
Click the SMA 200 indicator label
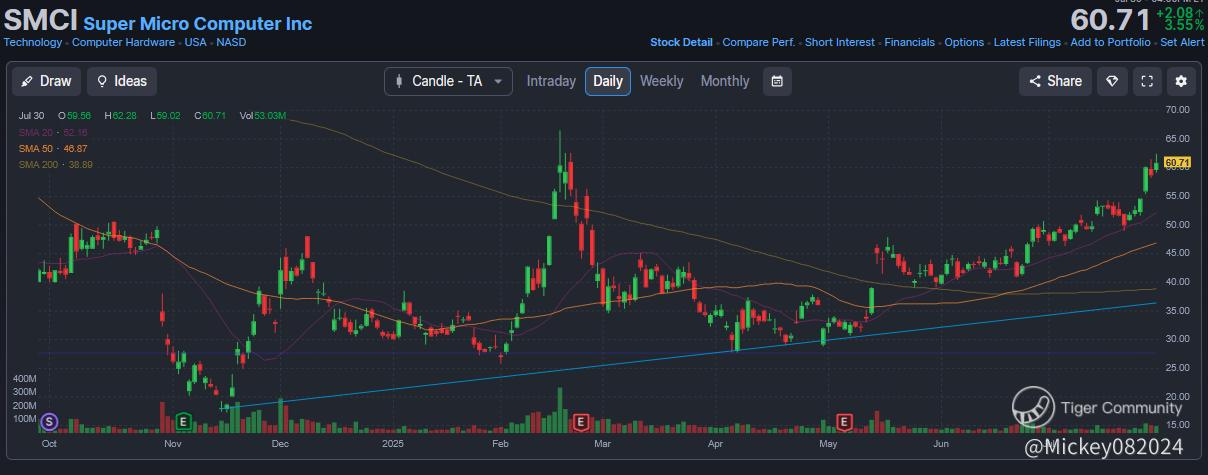click(57, 164)
